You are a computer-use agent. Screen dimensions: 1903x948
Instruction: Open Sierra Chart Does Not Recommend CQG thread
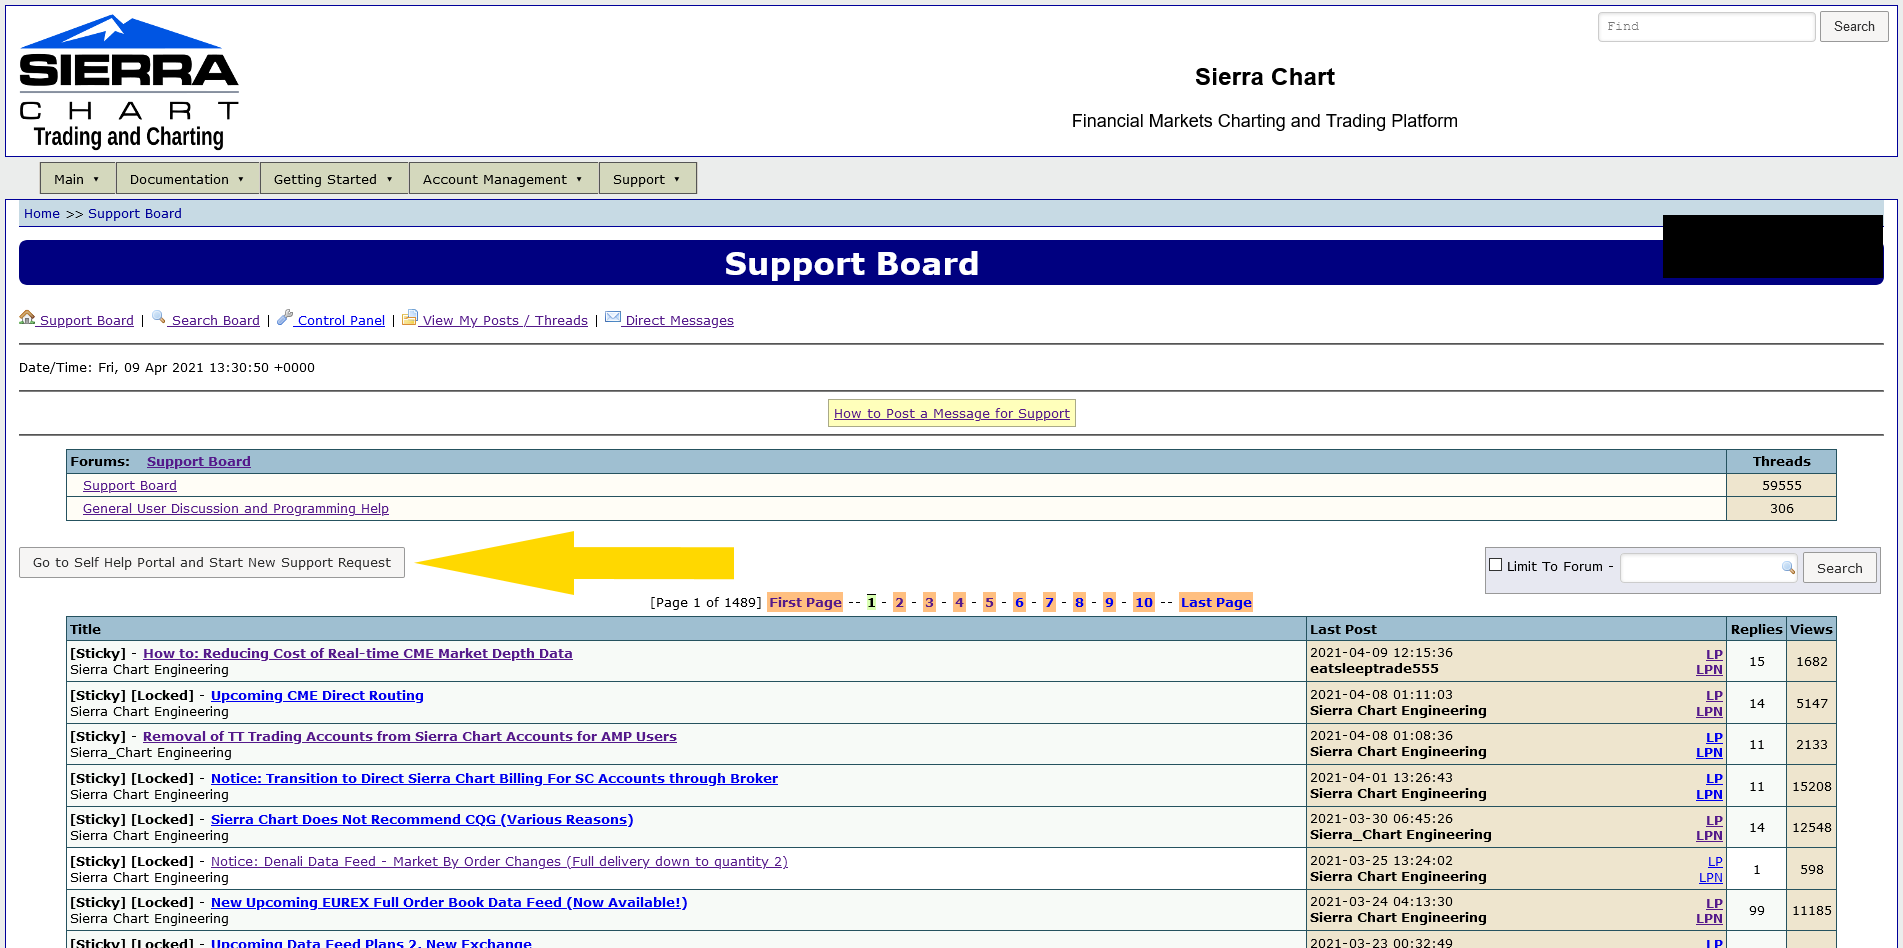[422, 820]
